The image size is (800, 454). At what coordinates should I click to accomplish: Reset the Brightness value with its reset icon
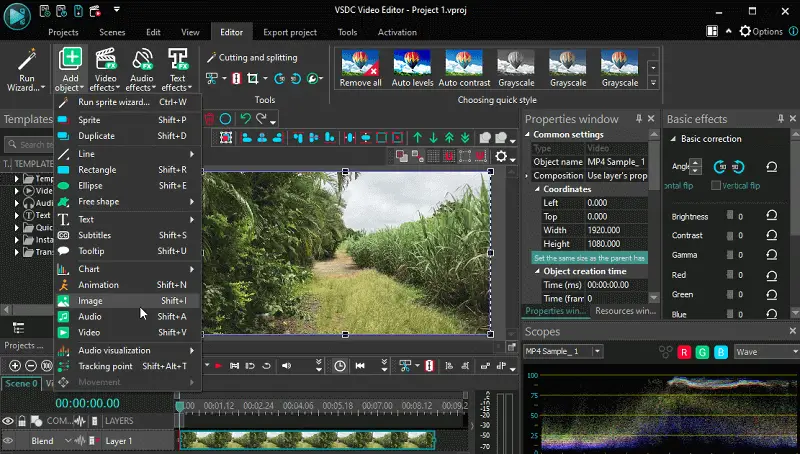[x=771, y=216]
